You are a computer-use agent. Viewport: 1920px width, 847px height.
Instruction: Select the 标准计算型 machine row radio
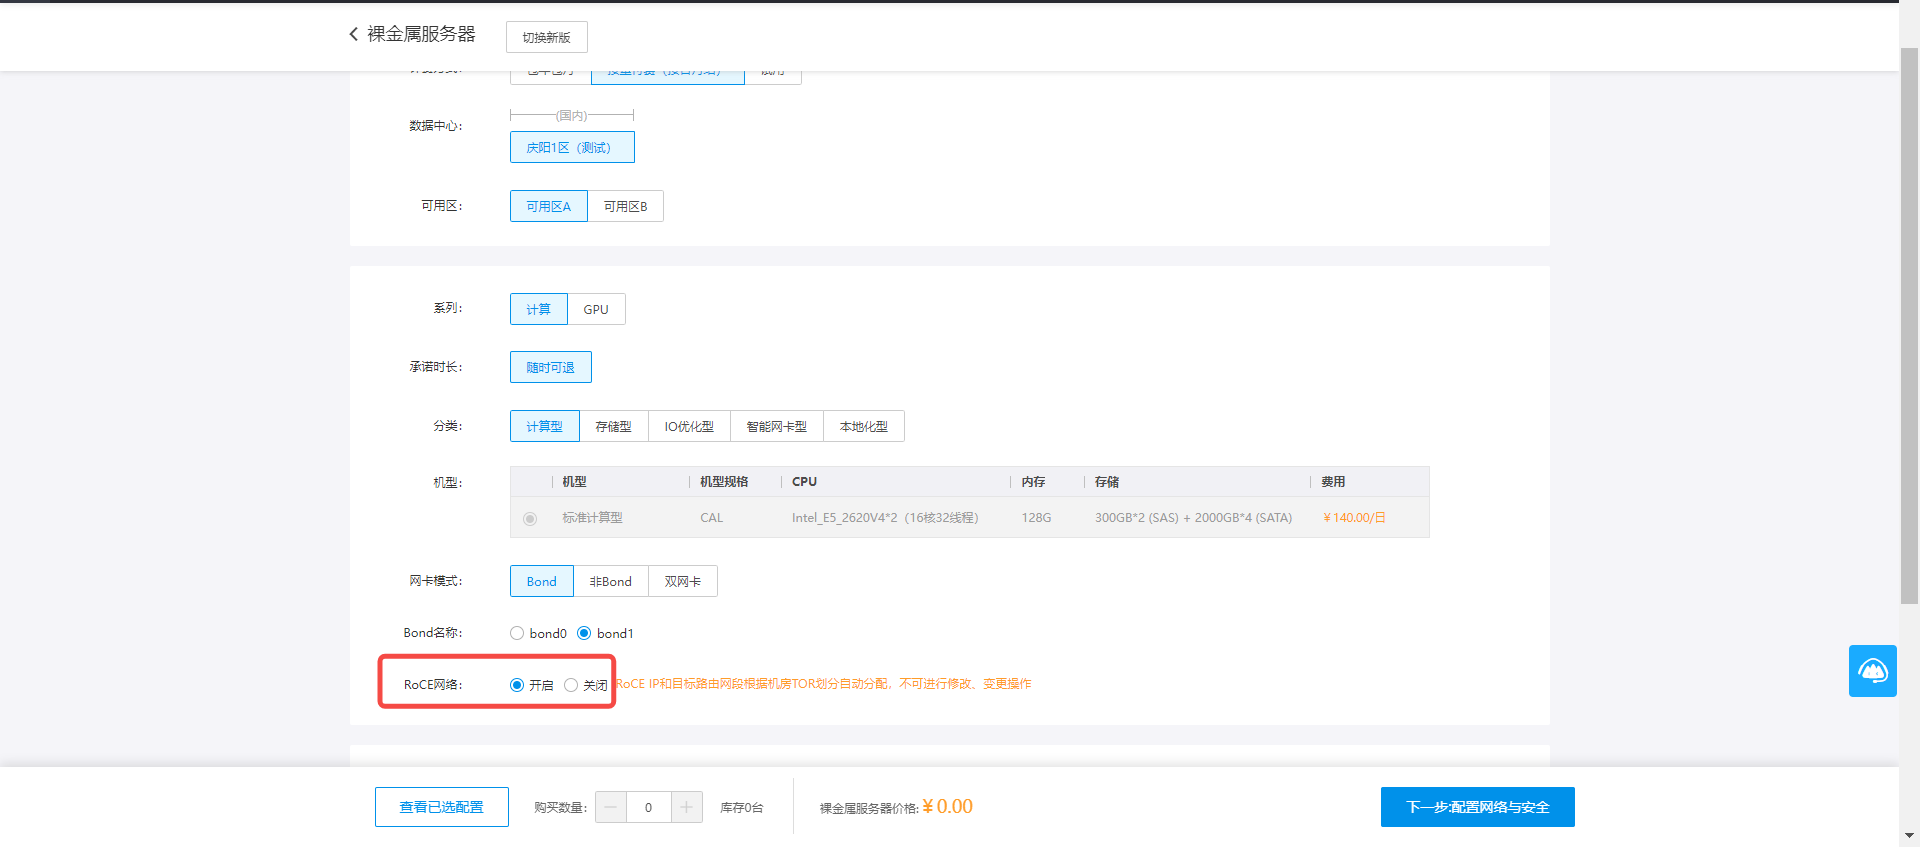coord(530,518)
